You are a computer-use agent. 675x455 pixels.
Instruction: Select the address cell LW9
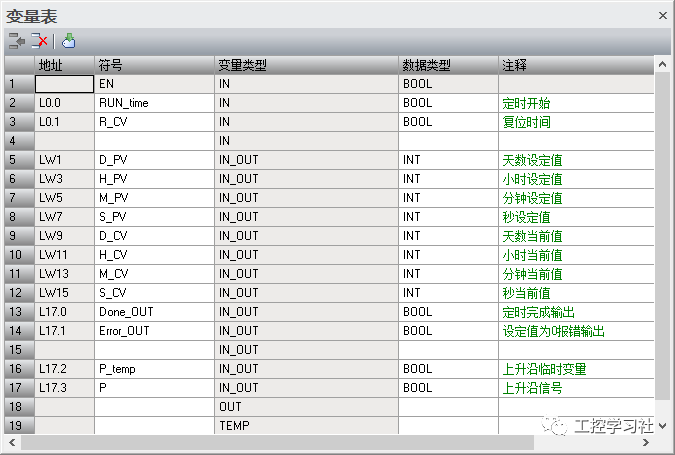click(x=65, y=236)
